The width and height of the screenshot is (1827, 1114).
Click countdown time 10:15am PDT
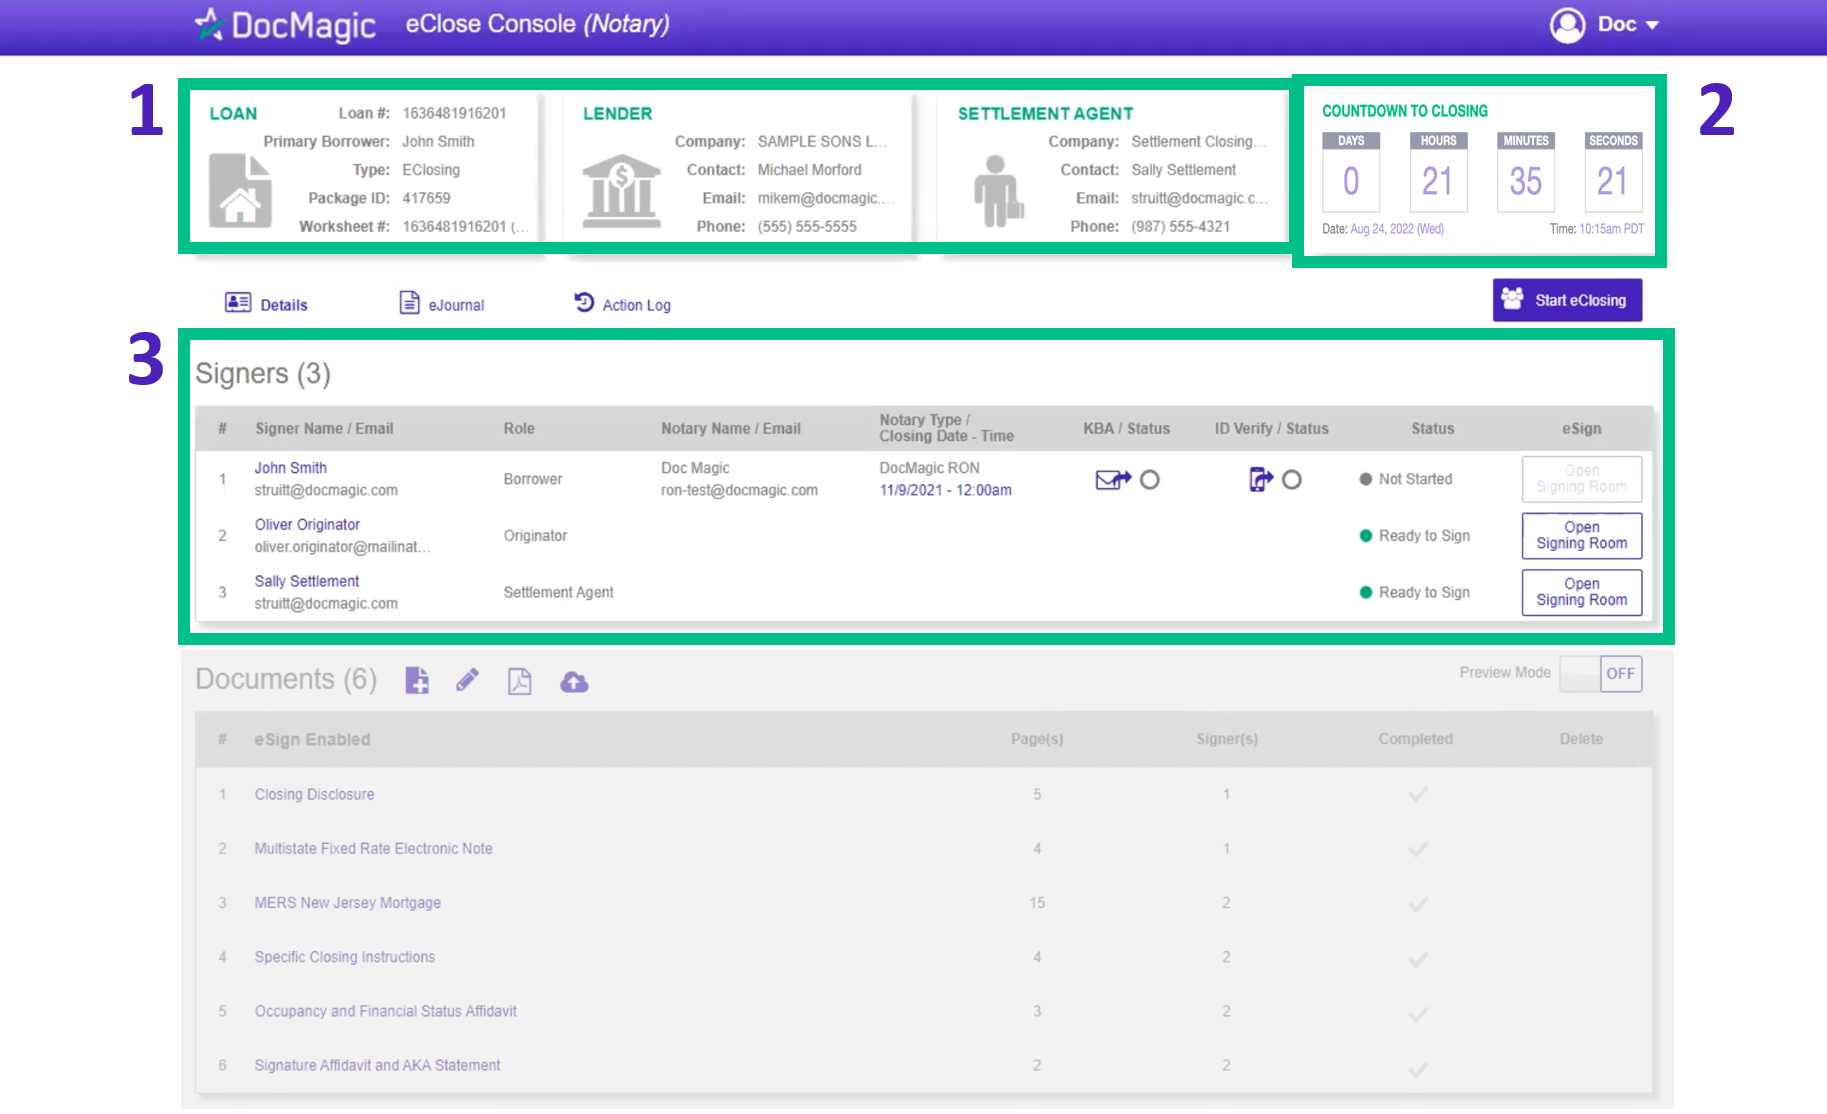(x=1611, y=229)
